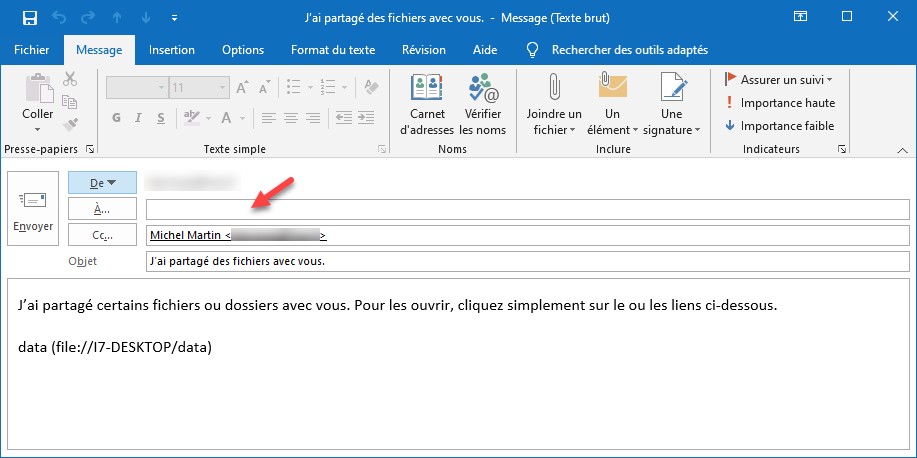Click the format painter brush icon
The height and width of the screenshot is (458, 917).
coord(70,124)
